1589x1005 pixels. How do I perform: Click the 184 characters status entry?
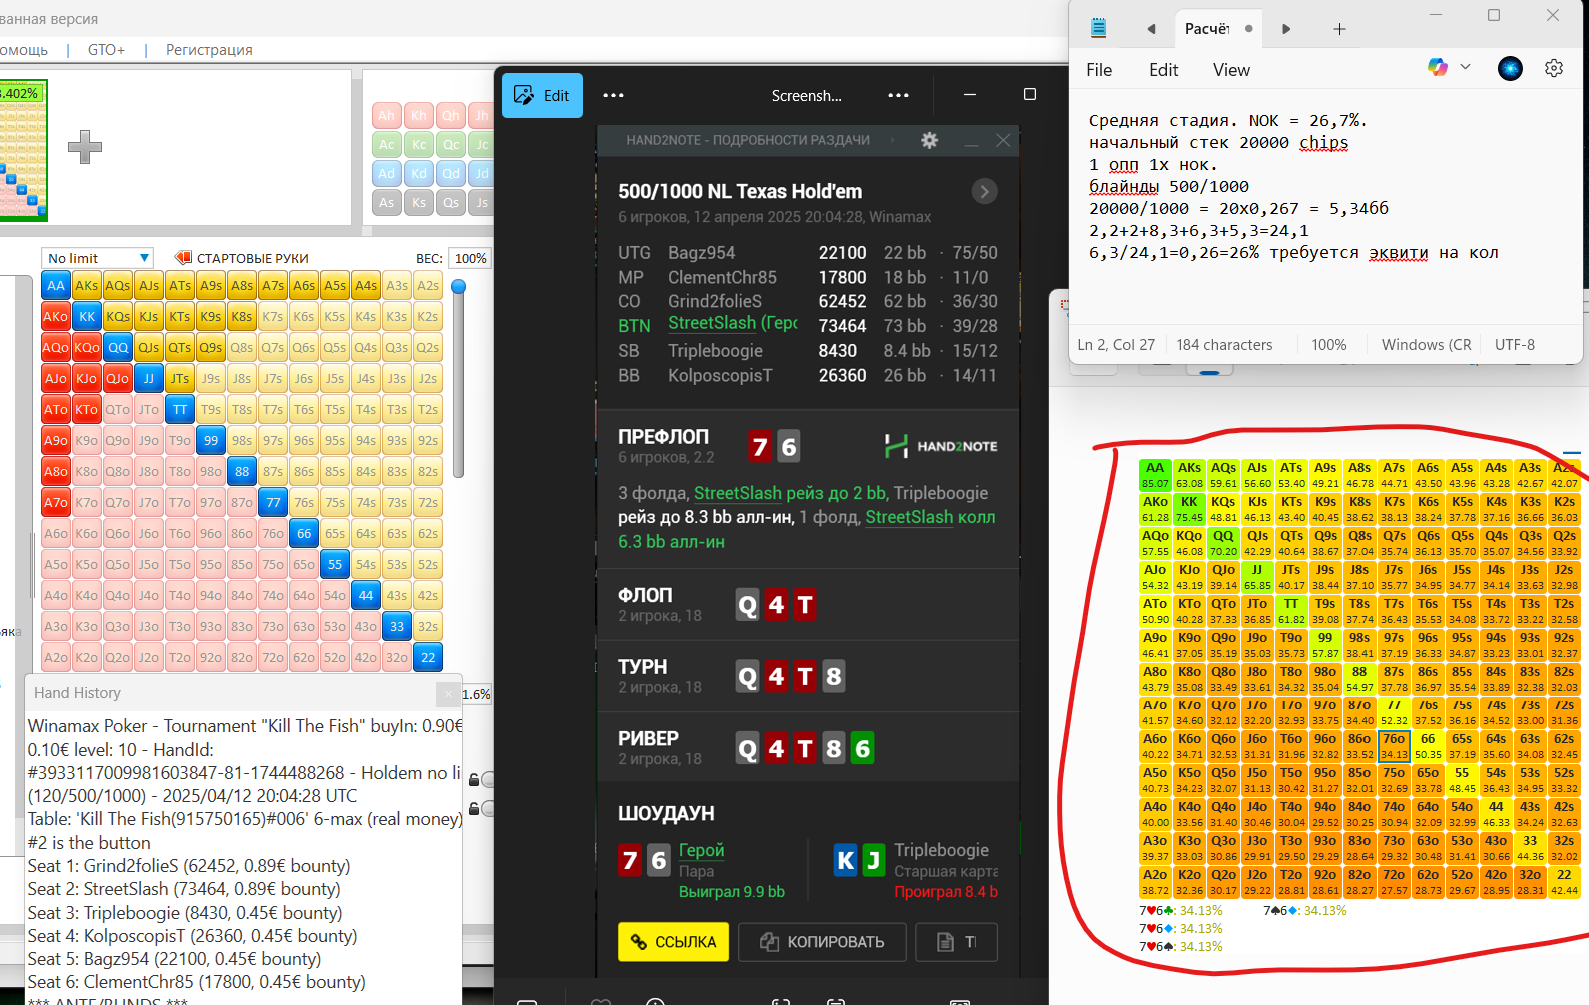[1224, 345]
